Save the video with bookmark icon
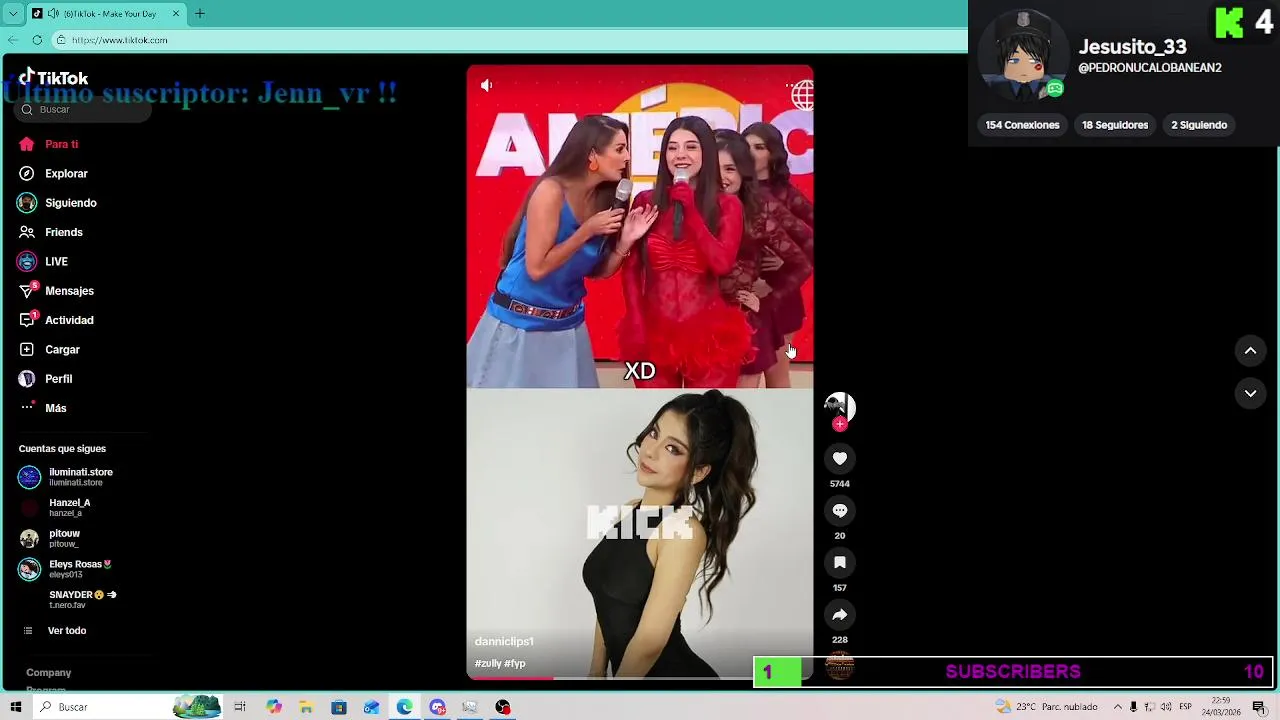This screenshot has height=720, width=1280. [840, 563]
